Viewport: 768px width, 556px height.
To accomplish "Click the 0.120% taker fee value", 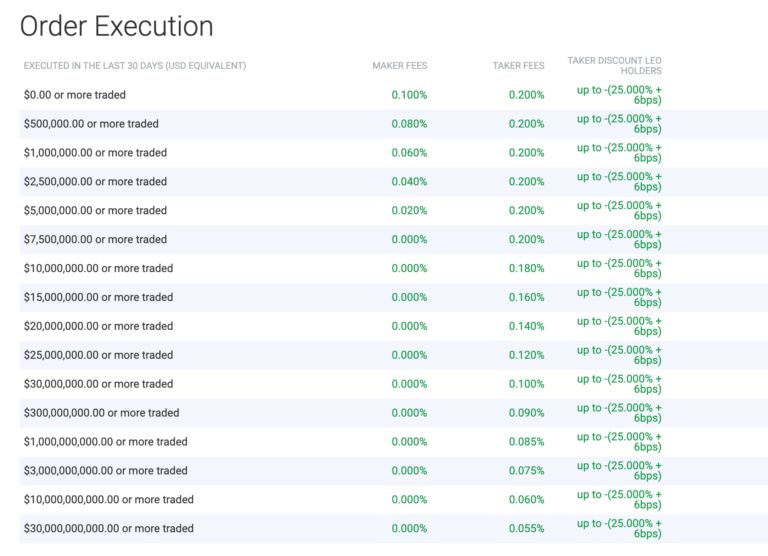I will 527,355.
